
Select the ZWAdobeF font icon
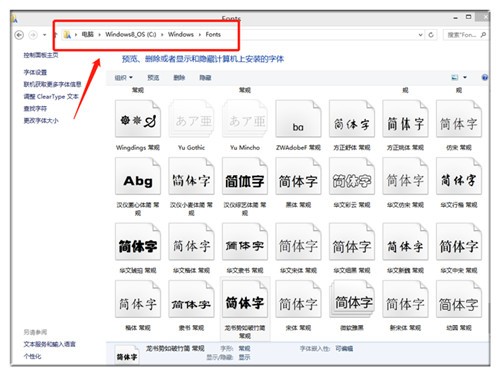coord(298,119)
